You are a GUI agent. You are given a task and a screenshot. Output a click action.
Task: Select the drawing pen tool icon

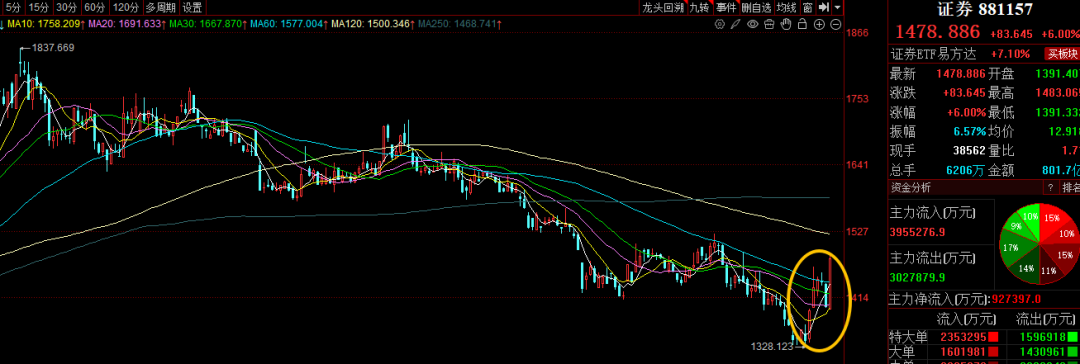[736, 24]
